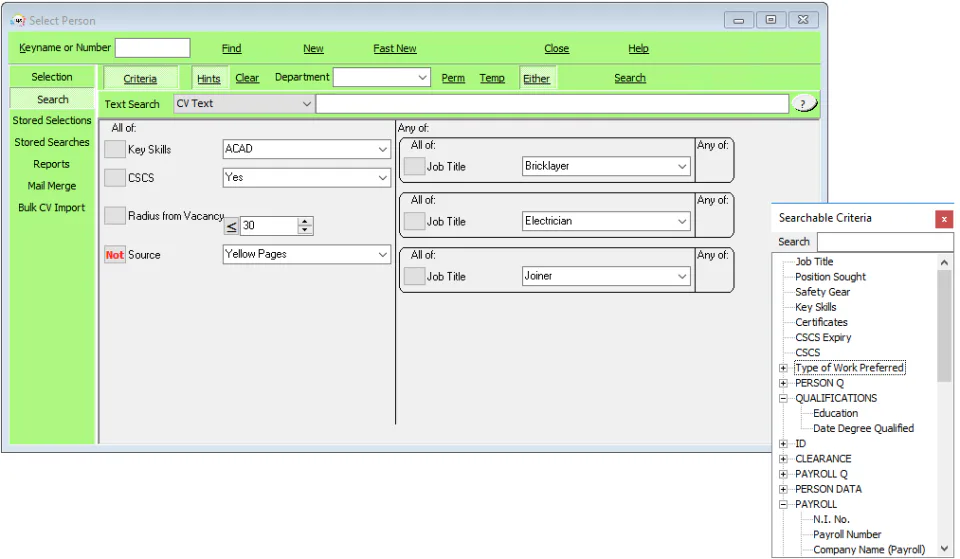Expand the PERSON DATA tree node

[783, 489]
